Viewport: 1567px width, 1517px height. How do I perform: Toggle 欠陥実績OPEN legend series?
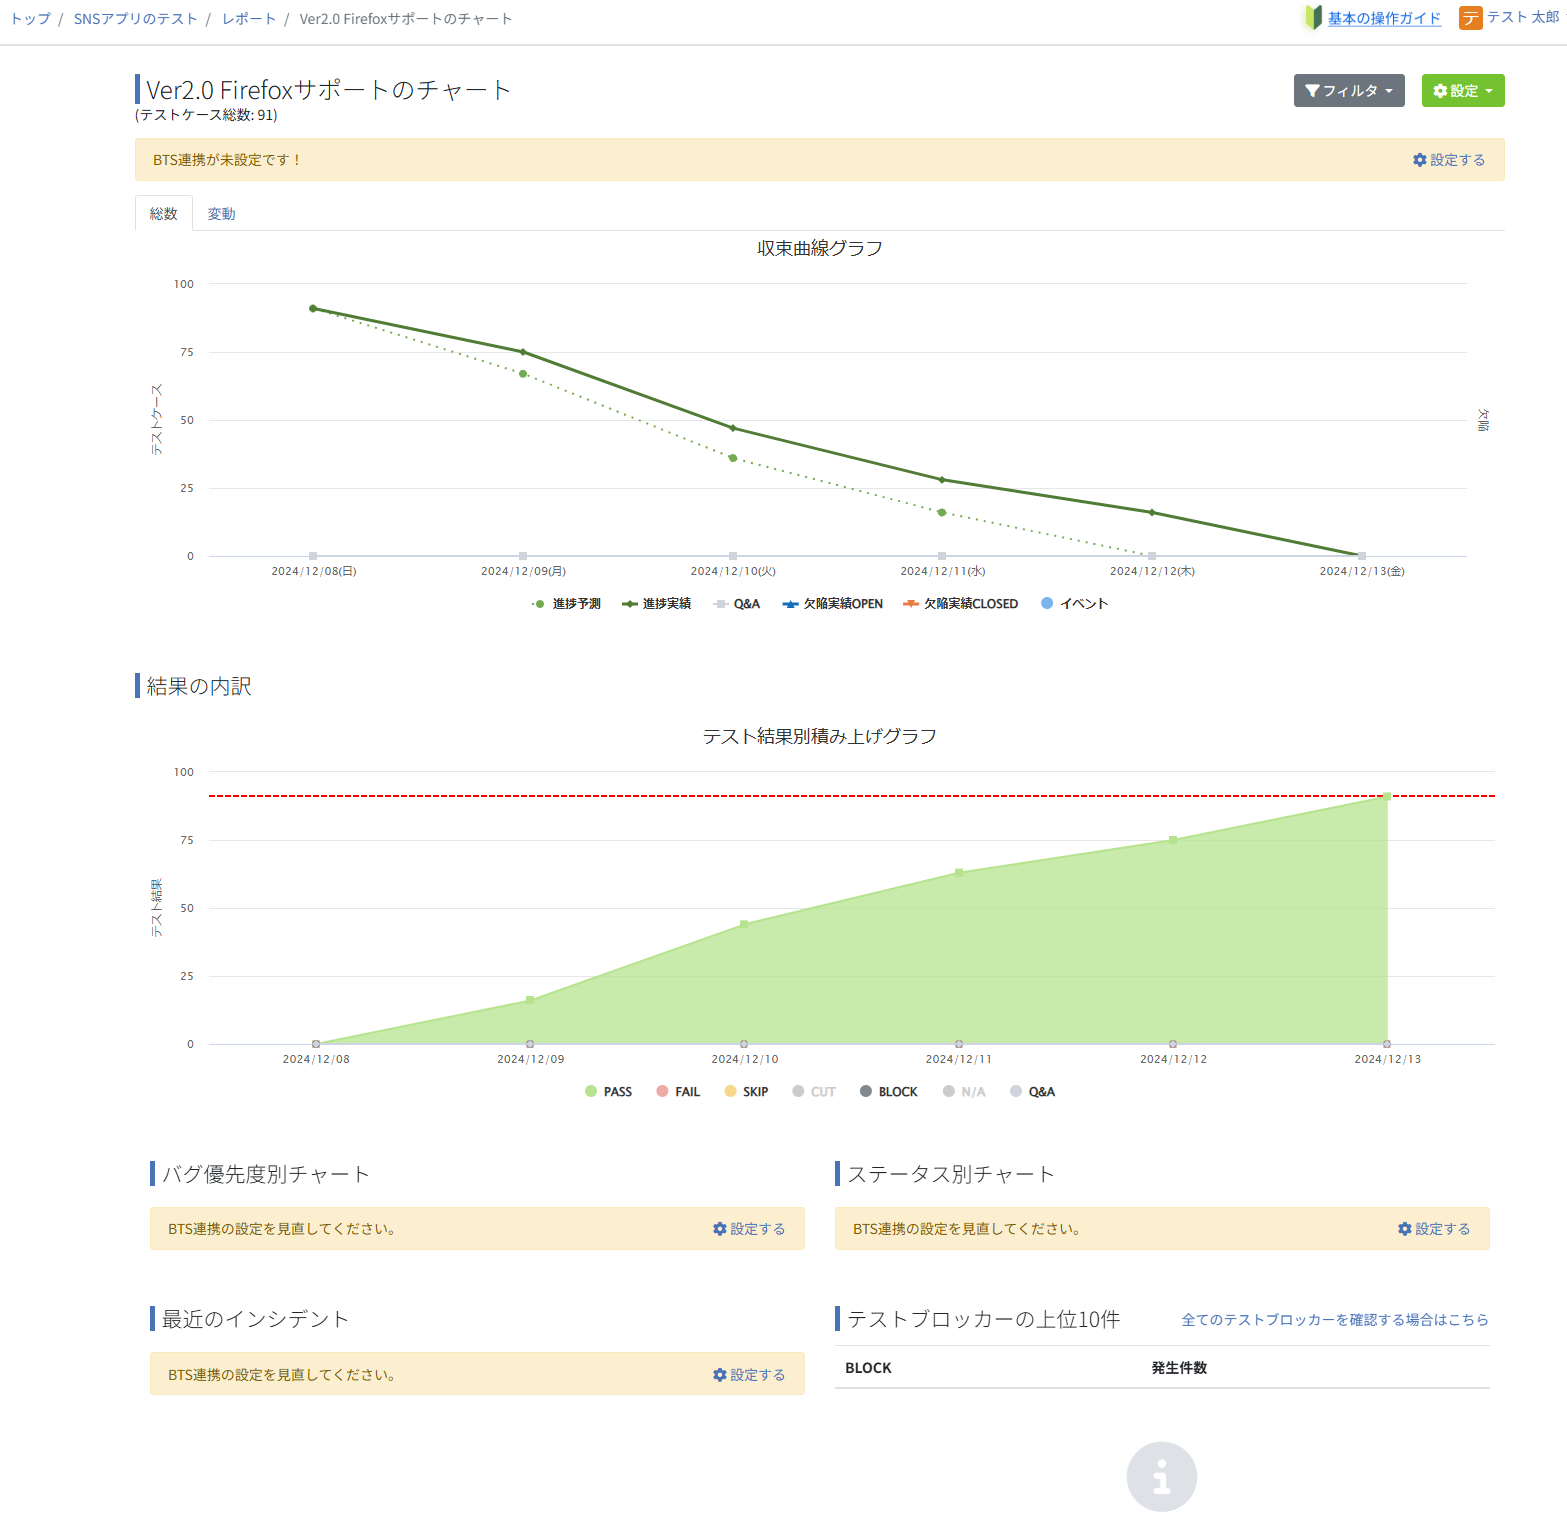coord(832,604)
